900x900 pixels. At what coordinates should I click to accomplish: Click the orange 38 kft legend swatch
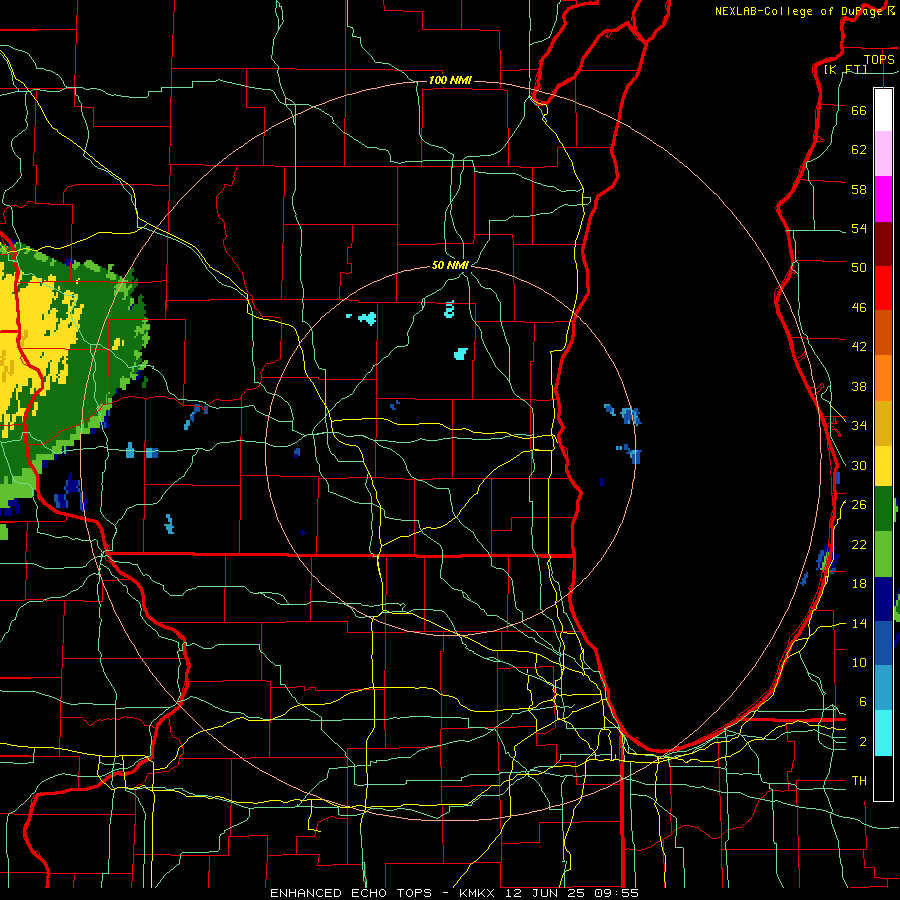coord(883,378)
